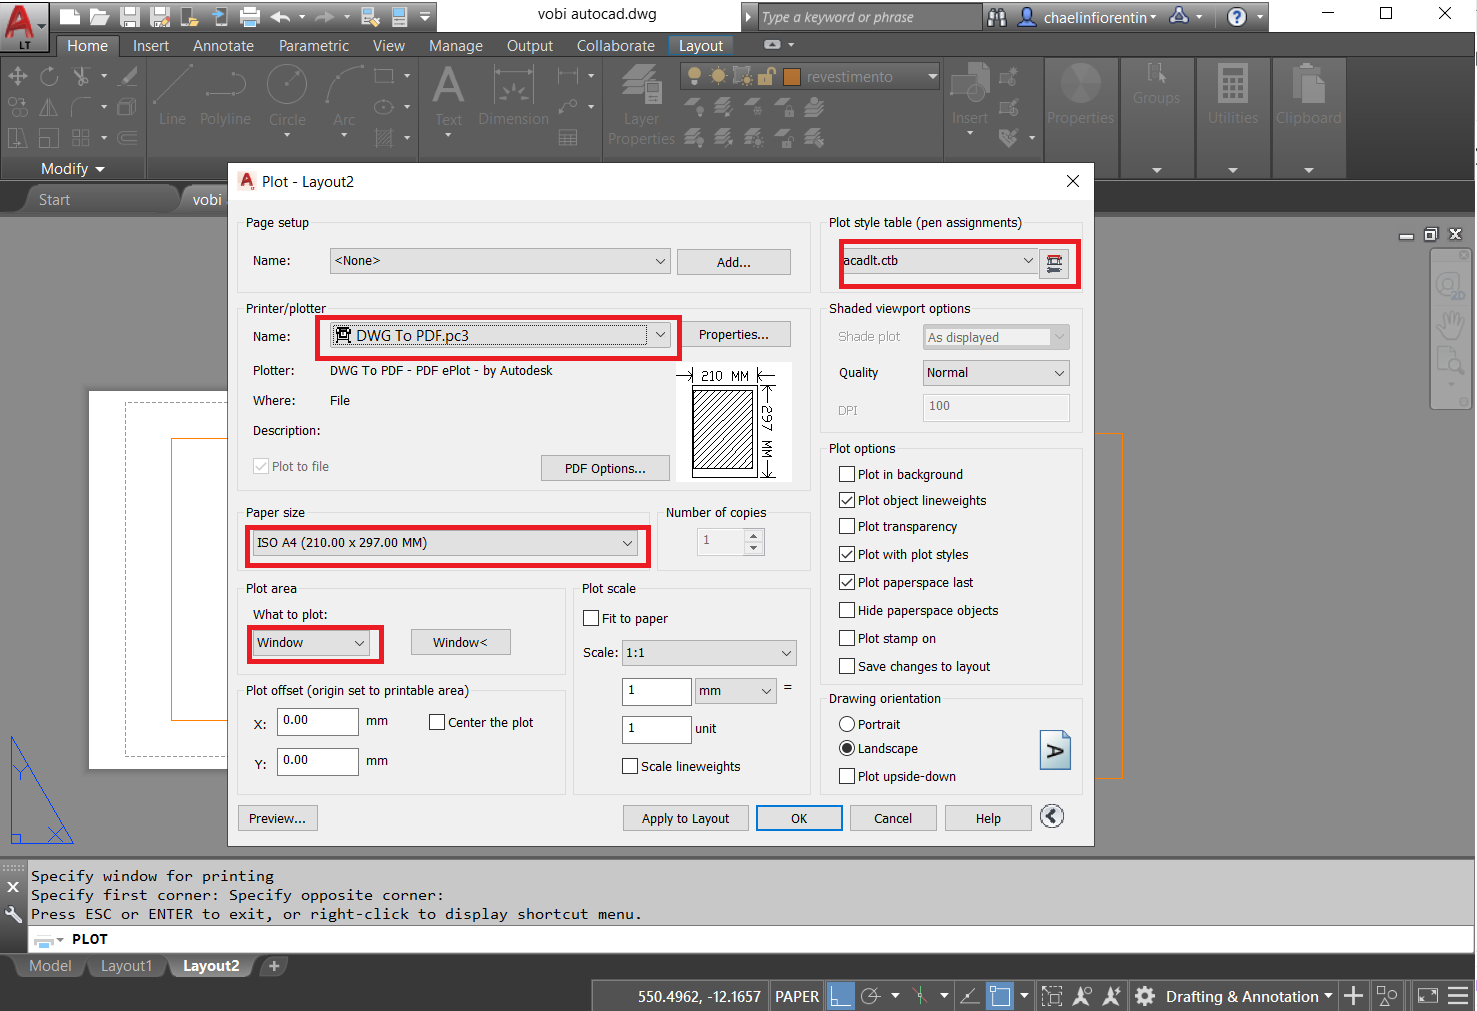Choose the Text tool
Screen dimensions: 1477x1011
[448, 96]
